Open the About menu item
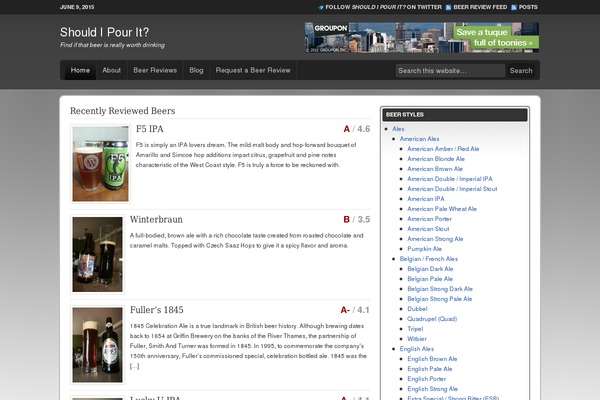 click(111, 70)
